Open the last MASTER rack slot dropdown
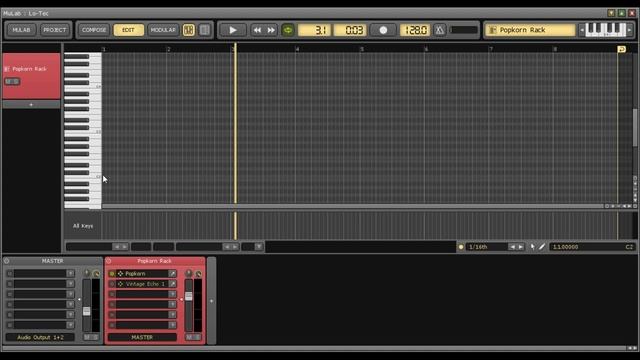The width and height of the screenshot is (640, 360). coord(71,325)
